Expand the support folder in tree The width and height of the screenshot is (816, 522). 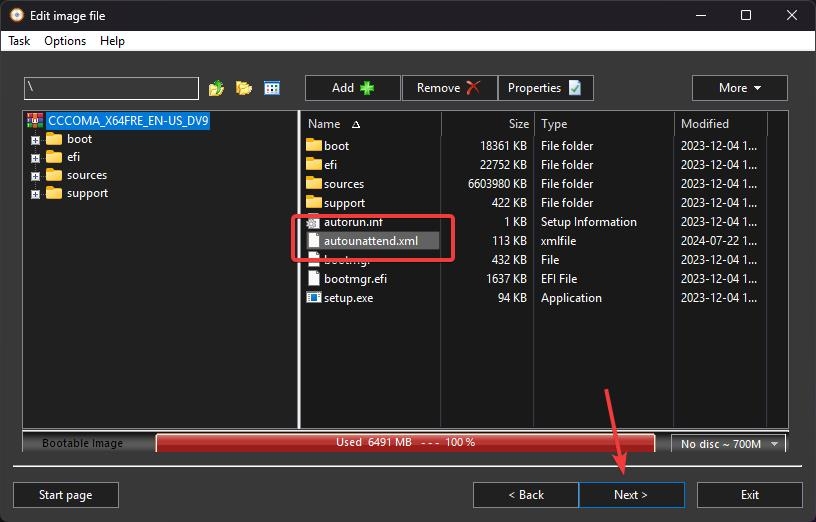pos(35,194)
